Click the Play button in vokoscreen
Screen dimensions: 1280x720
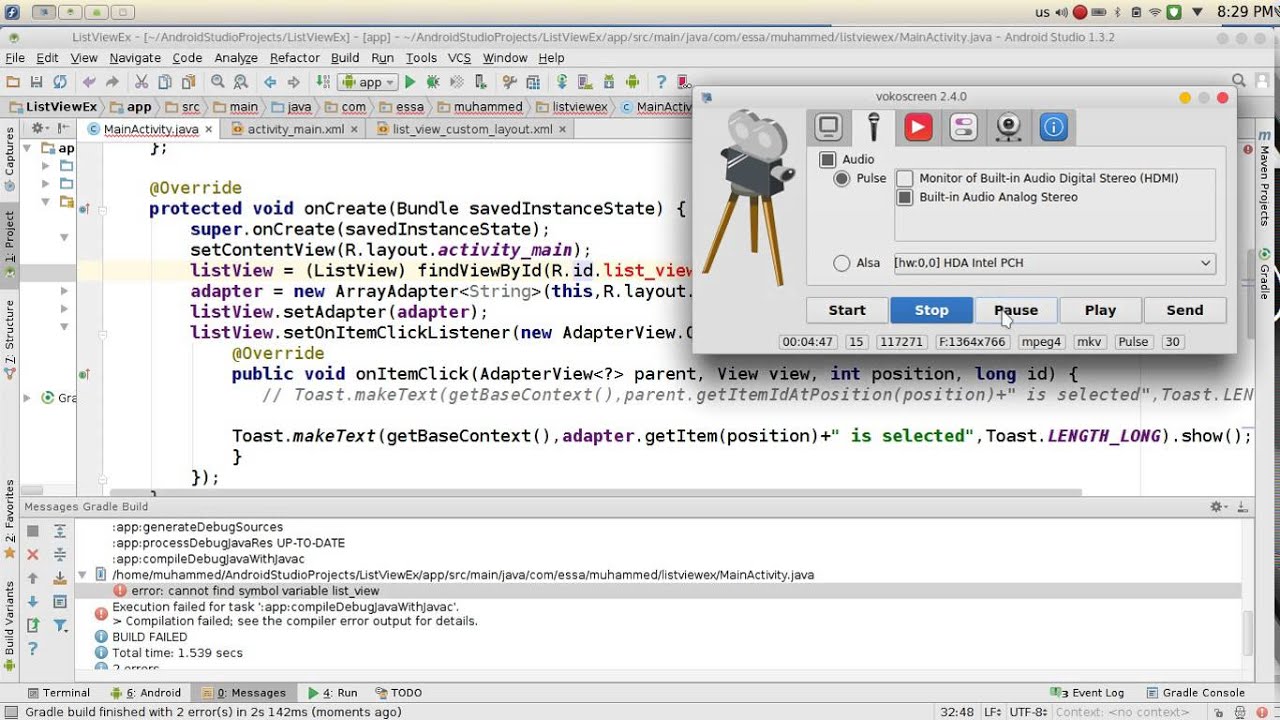1100,310
